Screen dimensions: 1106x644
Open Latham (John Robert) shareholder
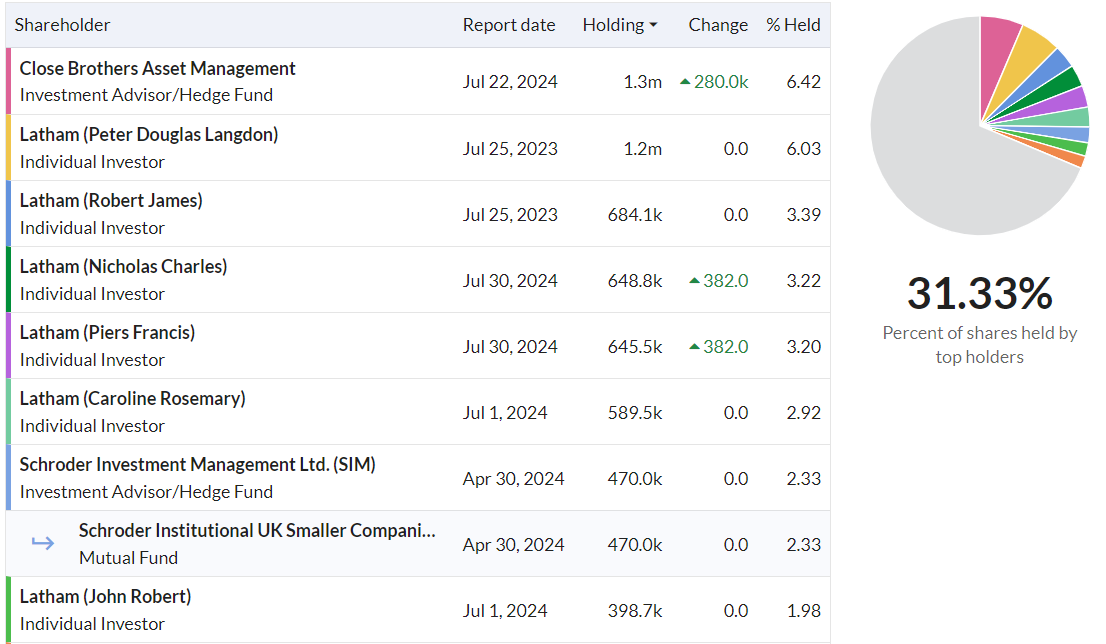pos(105,597)
